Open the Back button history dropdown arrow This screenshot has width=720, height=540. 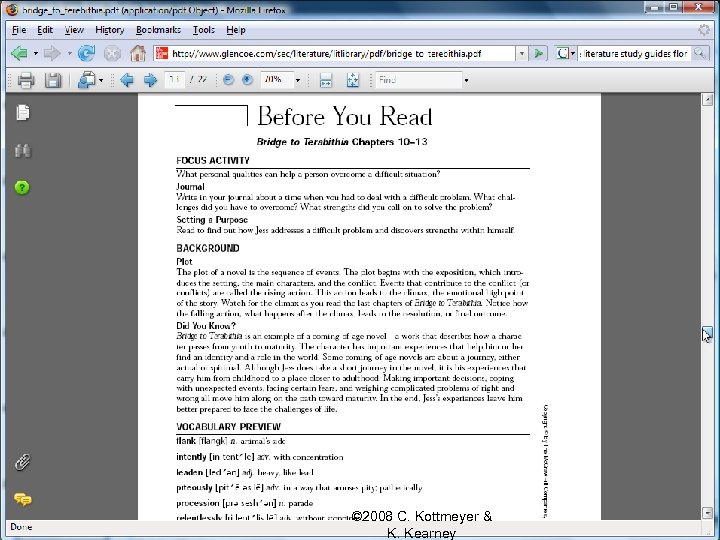click(x=35, y=54)
